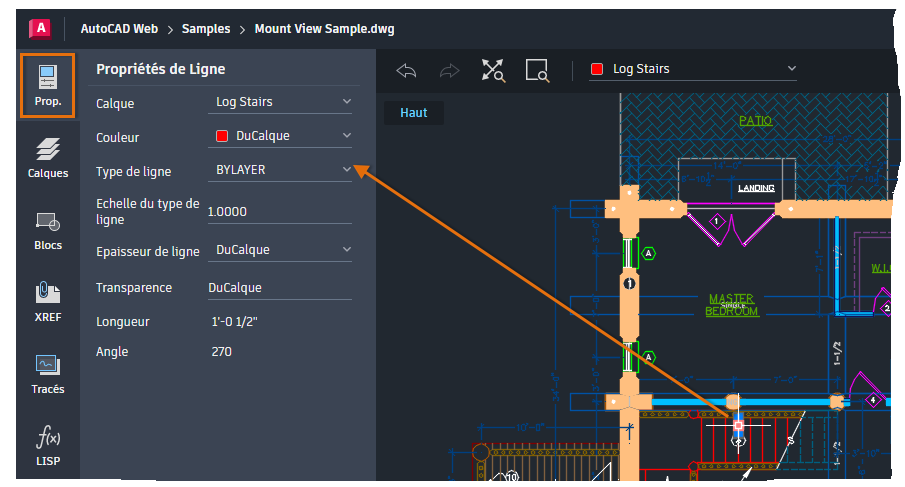Screen dimensions: 905x487
Task: Click the undo arrow icon
Action: pyautogui.click(x=406, y=71)
